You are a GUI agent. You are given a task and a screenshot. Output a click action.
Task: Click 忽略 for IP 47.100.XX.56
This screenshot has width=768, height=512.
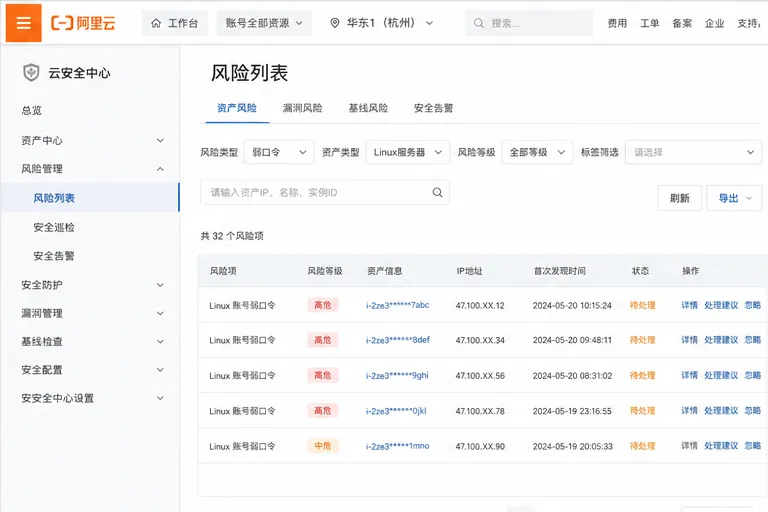tap(753, 375)
